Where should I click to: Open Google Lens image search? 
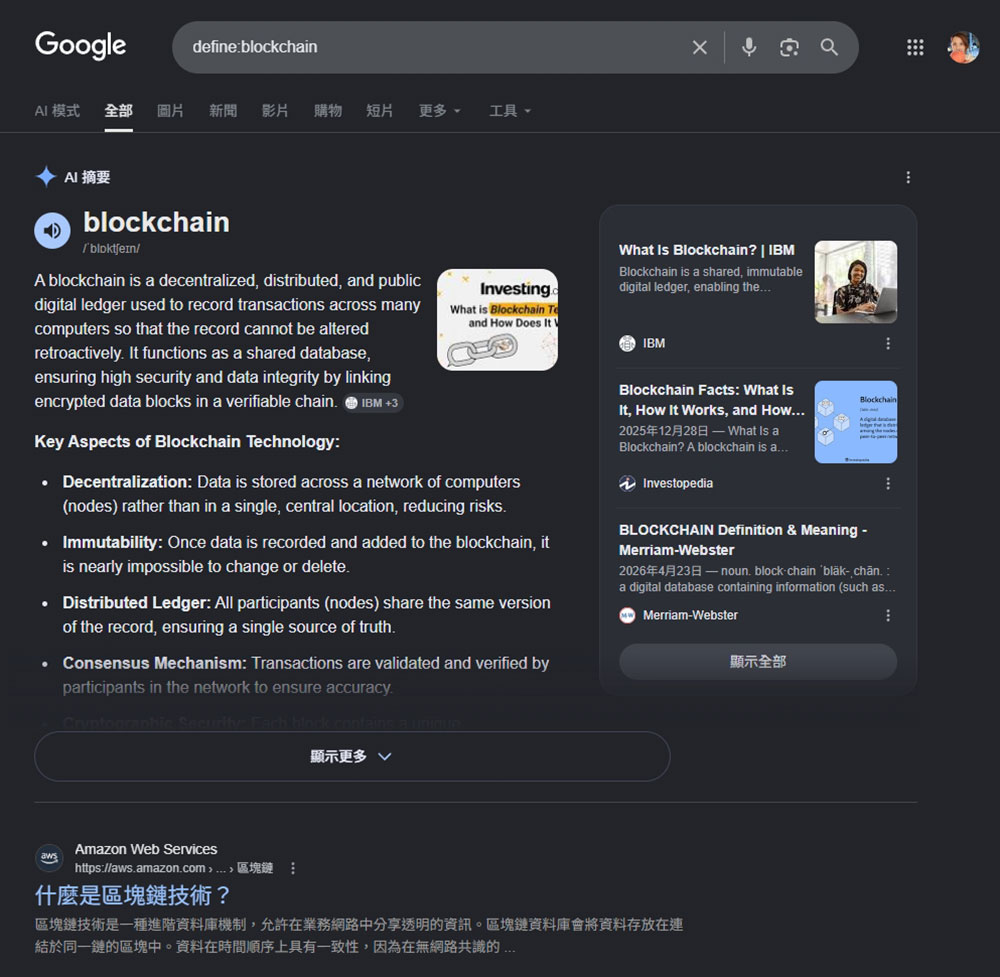pyautogui.click(x=789, y=47)
